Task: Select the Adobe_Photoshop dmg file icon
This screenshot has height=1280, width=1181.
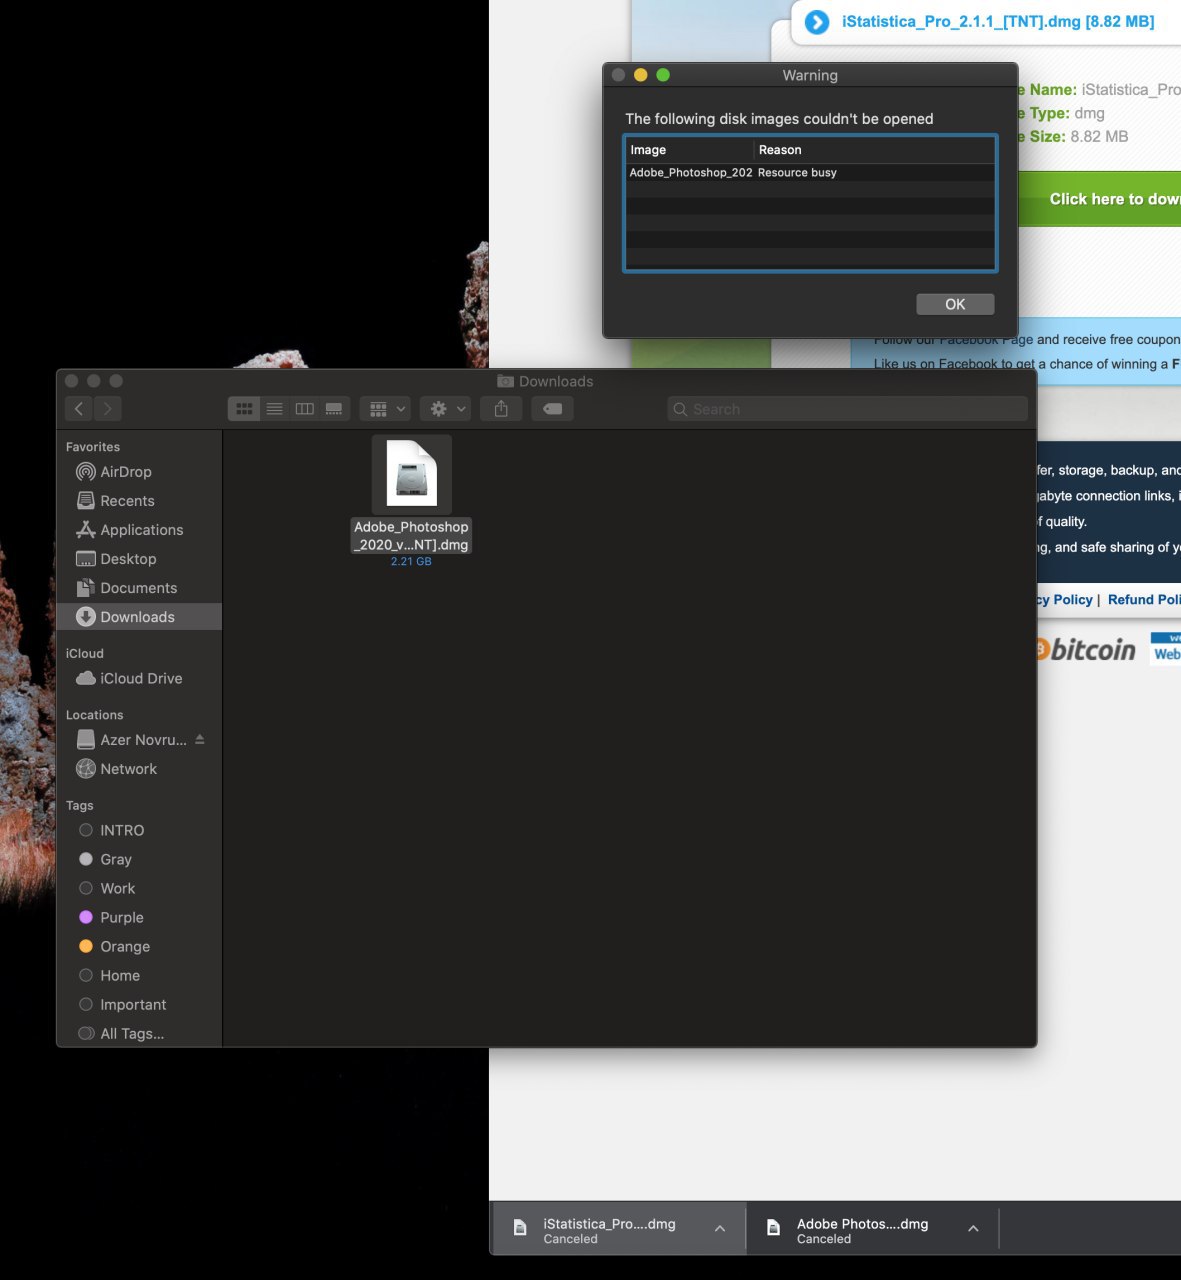Action: point(411,474)
